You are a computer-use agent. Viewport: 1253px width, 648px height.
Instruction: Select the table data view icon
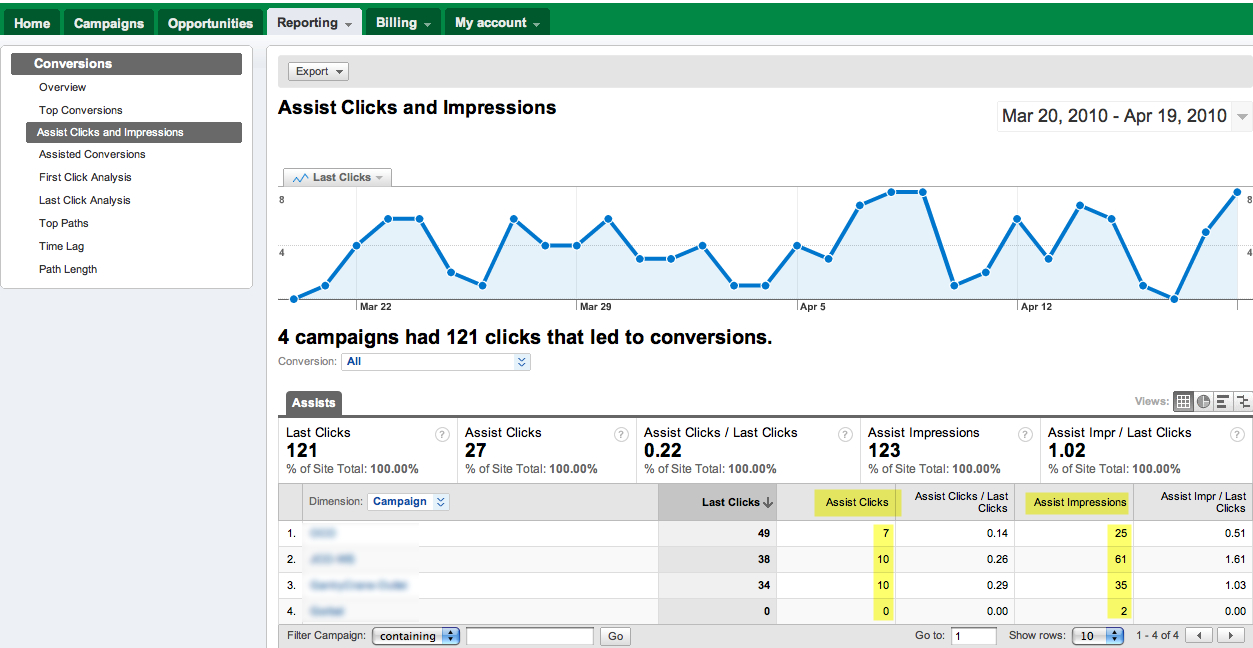(x=1183, y=401)
